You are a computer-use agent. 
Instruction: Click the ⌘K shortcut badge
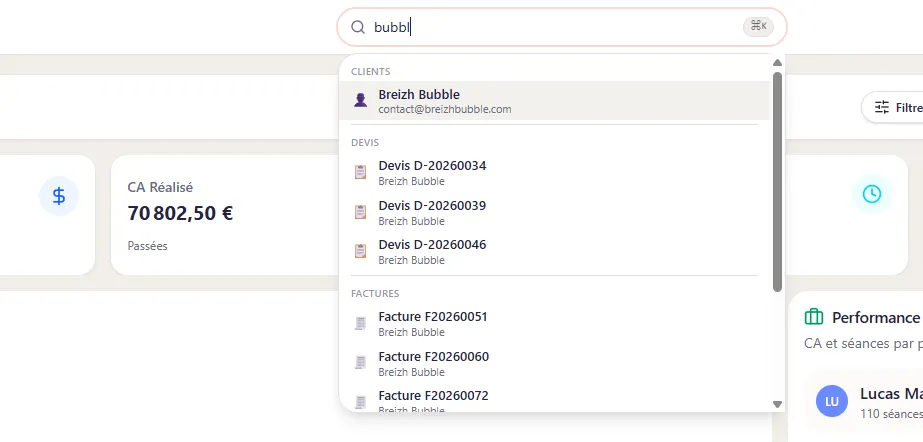(x=758, y=26)
